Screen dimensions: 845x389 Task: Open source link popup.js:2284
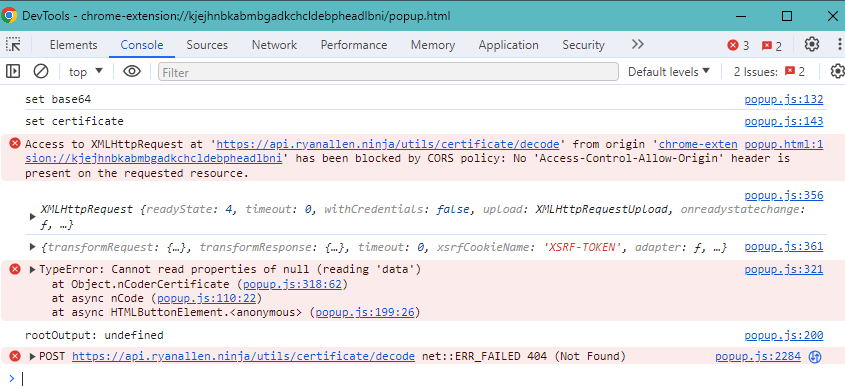[758, 357]
